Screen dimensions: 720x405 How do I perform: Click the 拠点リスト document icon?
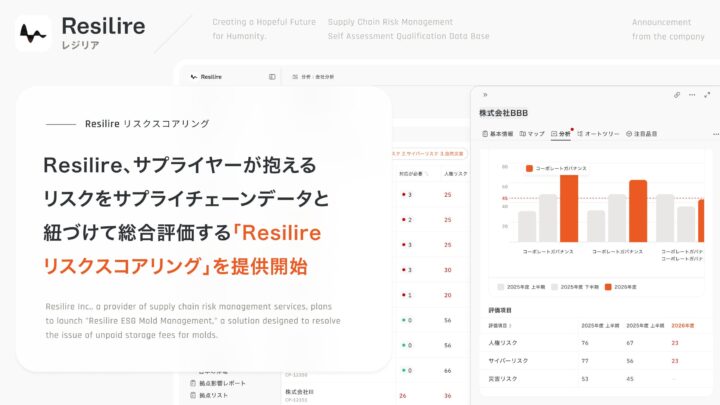(x=193, y=395)
